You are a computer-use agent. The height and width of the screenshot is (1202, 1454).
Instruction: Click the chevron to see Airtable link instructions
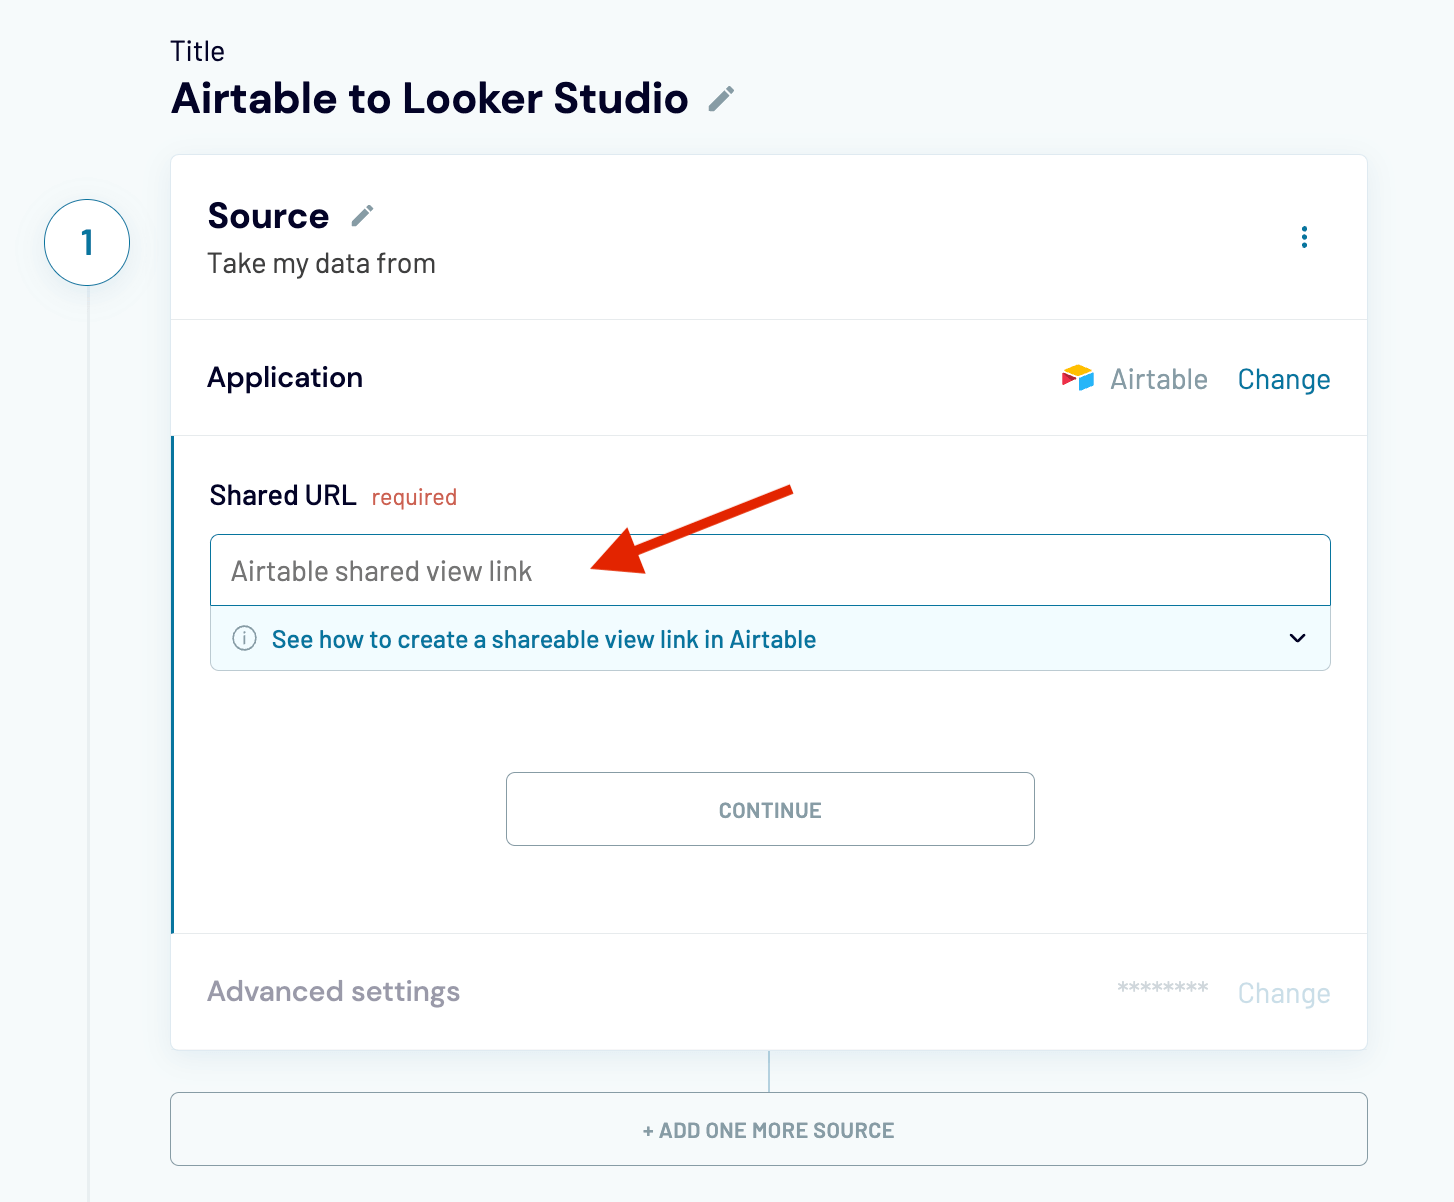1298,638
